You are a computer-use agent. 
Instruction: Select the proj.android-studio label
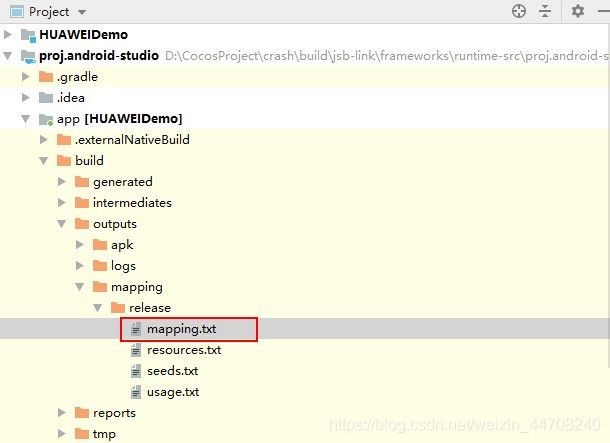coord(99,56)
